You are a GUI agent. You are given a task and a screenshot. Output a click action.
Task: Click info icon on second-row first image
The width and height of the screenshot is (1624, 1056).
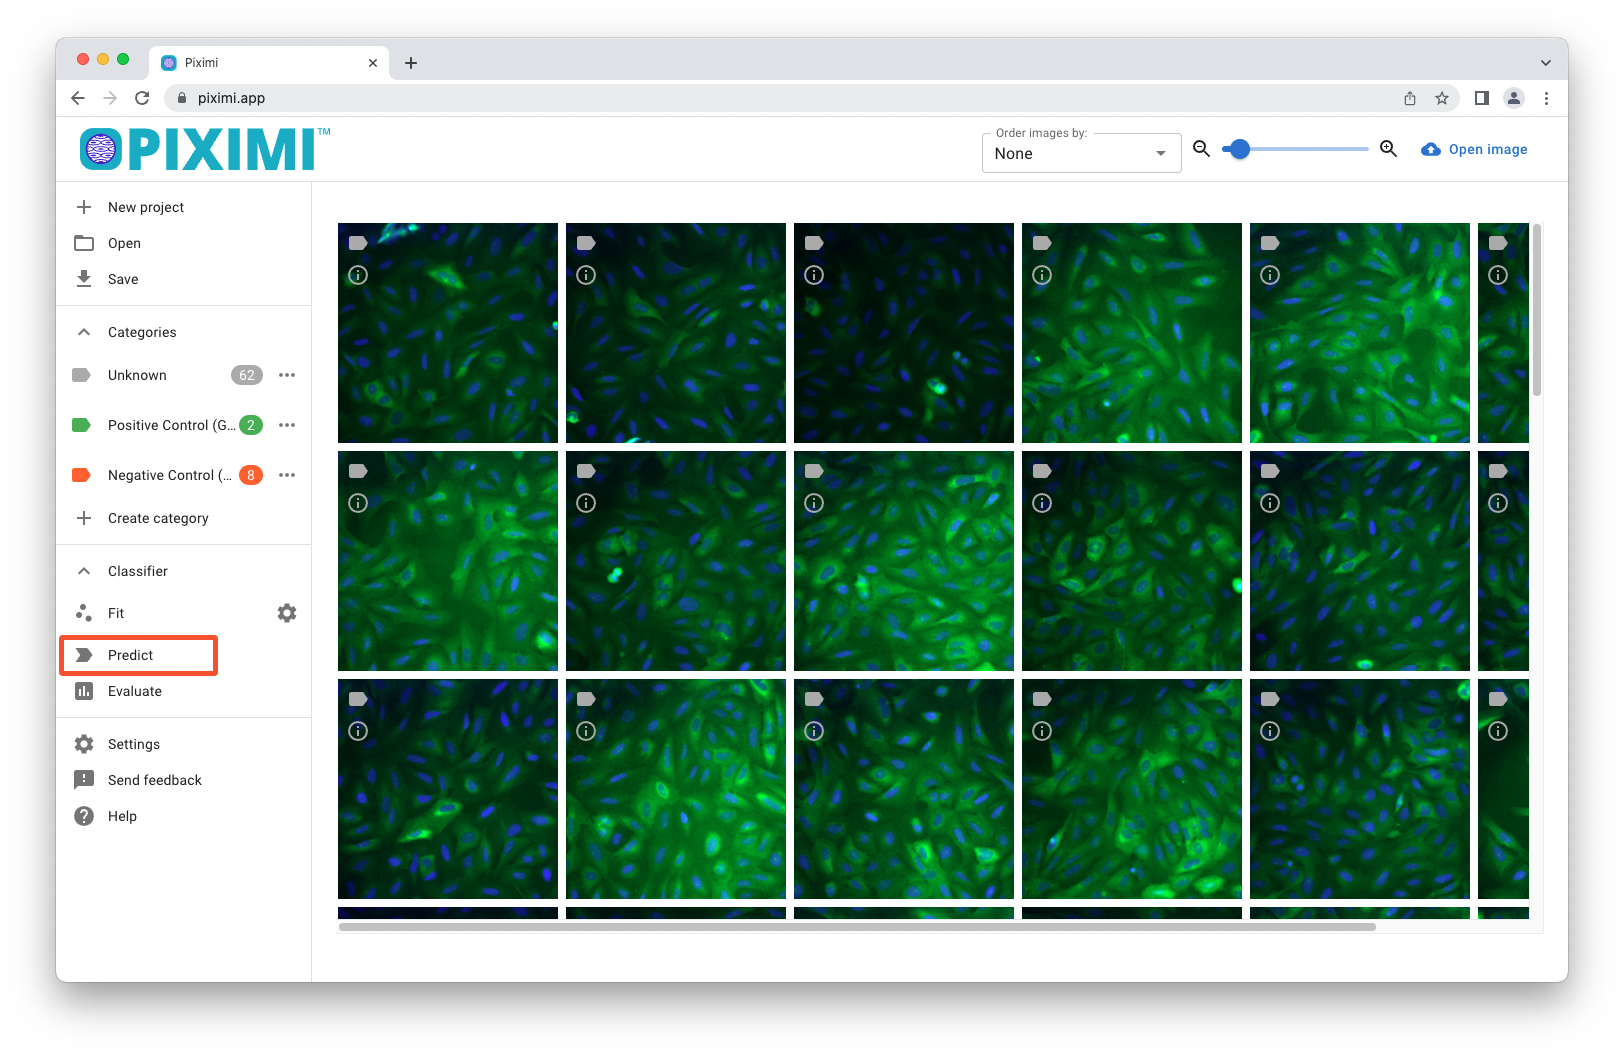pos(358,503)
